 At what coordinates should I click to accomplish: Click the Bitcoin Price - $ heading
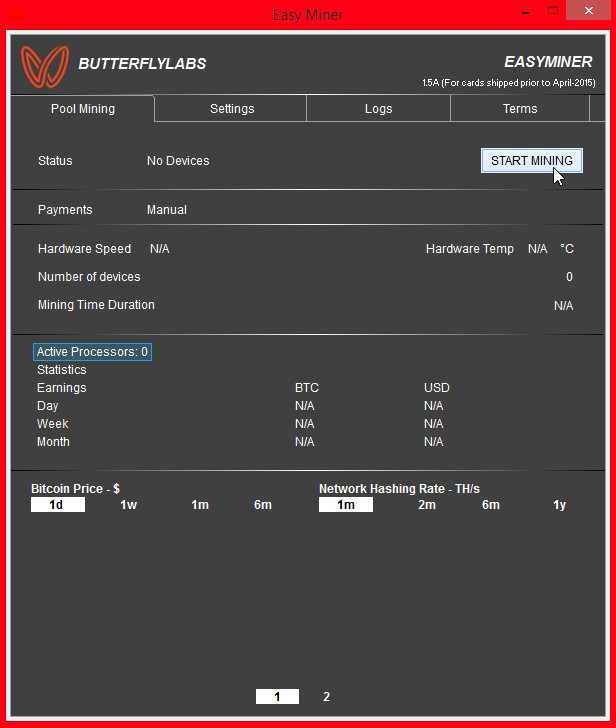pyautogui.click(x=76, y=488)
